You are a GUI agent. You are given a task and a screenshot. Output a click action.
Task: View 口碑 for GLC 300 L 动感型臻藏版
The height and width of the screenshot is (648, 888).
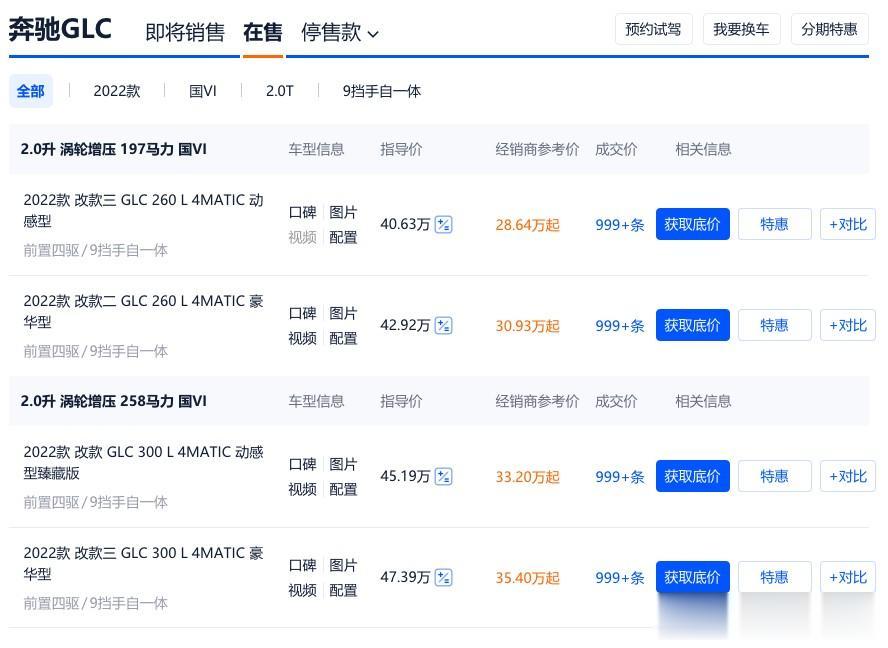(x=302, y=464)
